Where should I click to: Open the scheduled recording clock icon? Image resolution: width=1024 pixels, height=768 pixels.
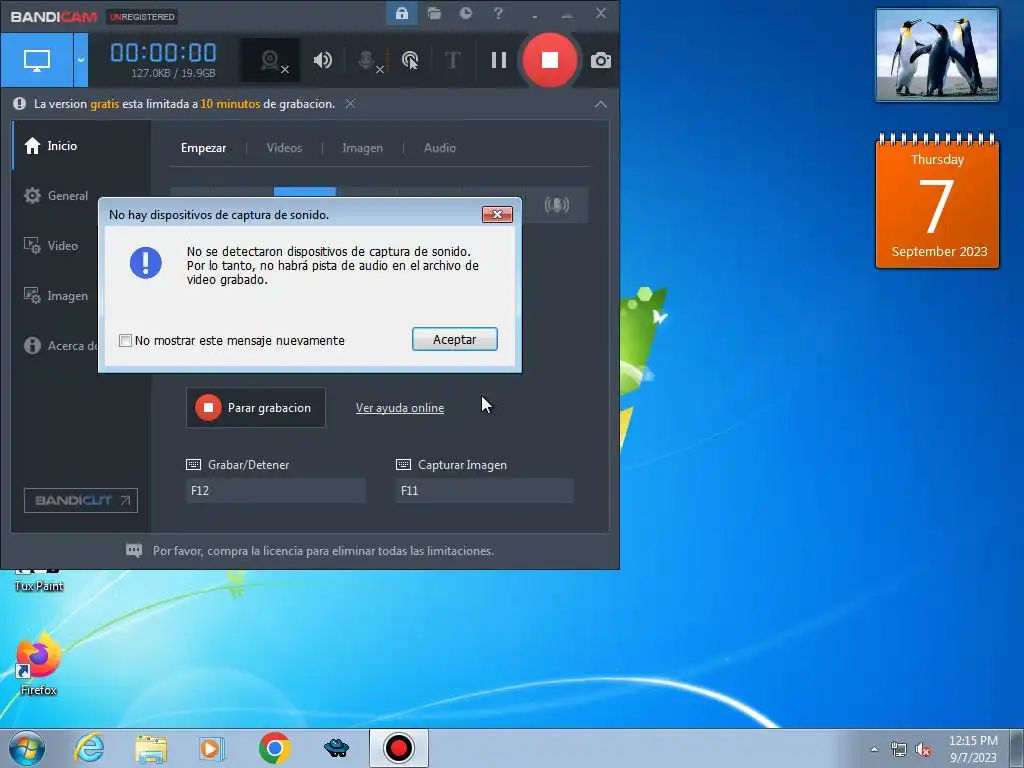(x=466, y=14)
